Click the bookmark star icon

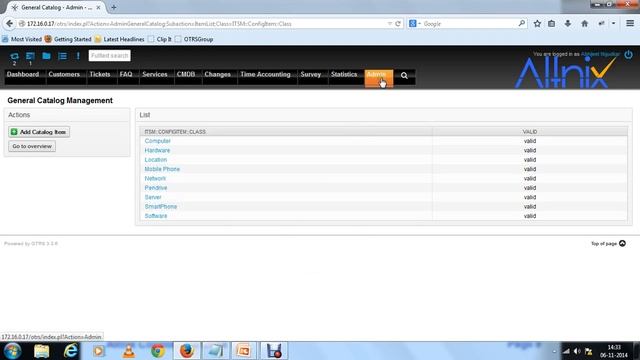tap(537, 24)
